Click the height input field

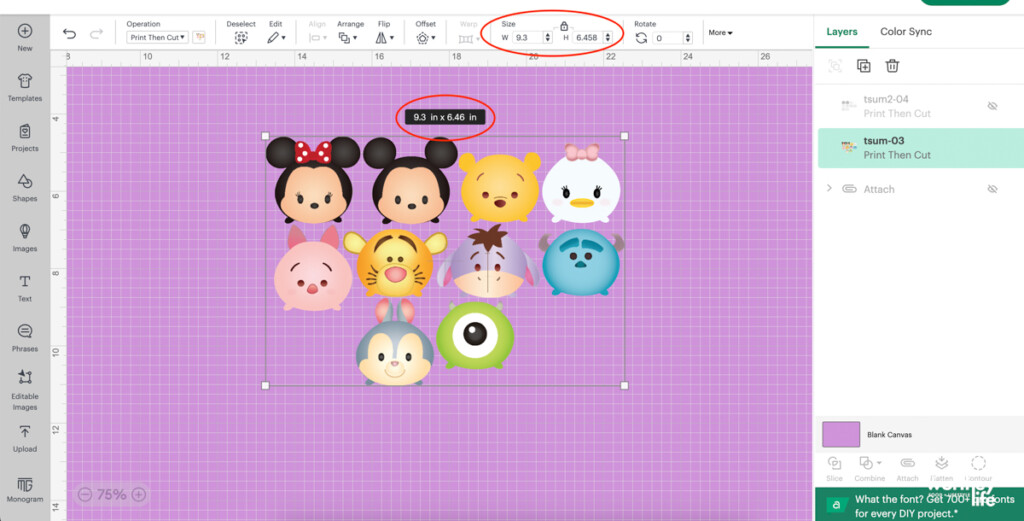tap(588, 38)
